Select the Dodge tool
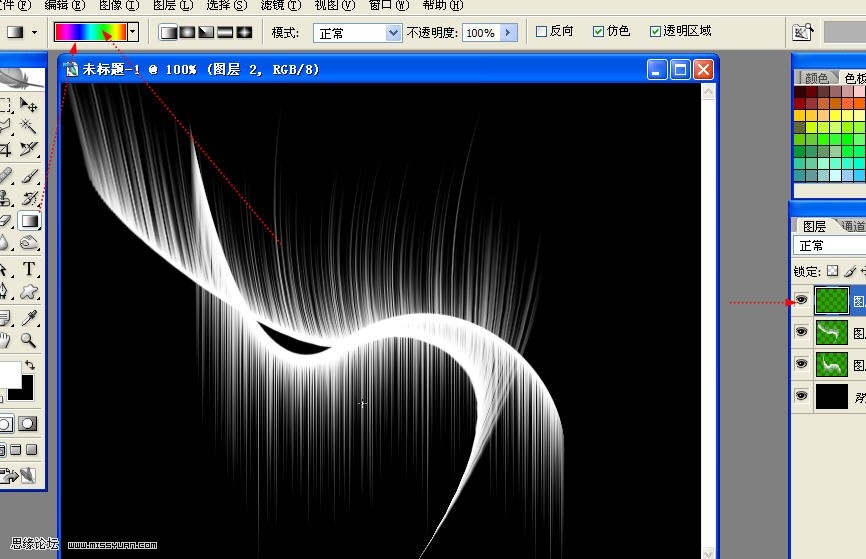Viewport: 866px width, 559px height. [29, 243]
